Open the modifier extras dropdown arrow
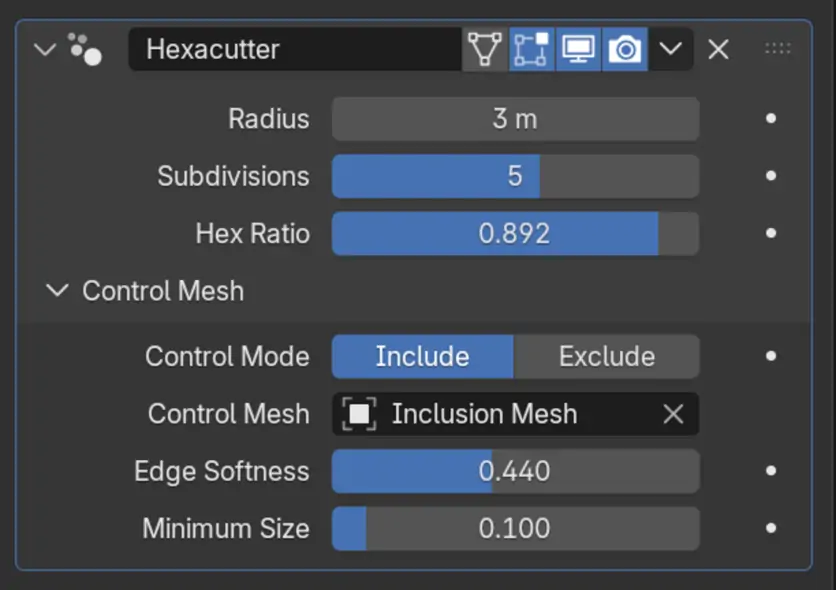 [x=671, y=49]
